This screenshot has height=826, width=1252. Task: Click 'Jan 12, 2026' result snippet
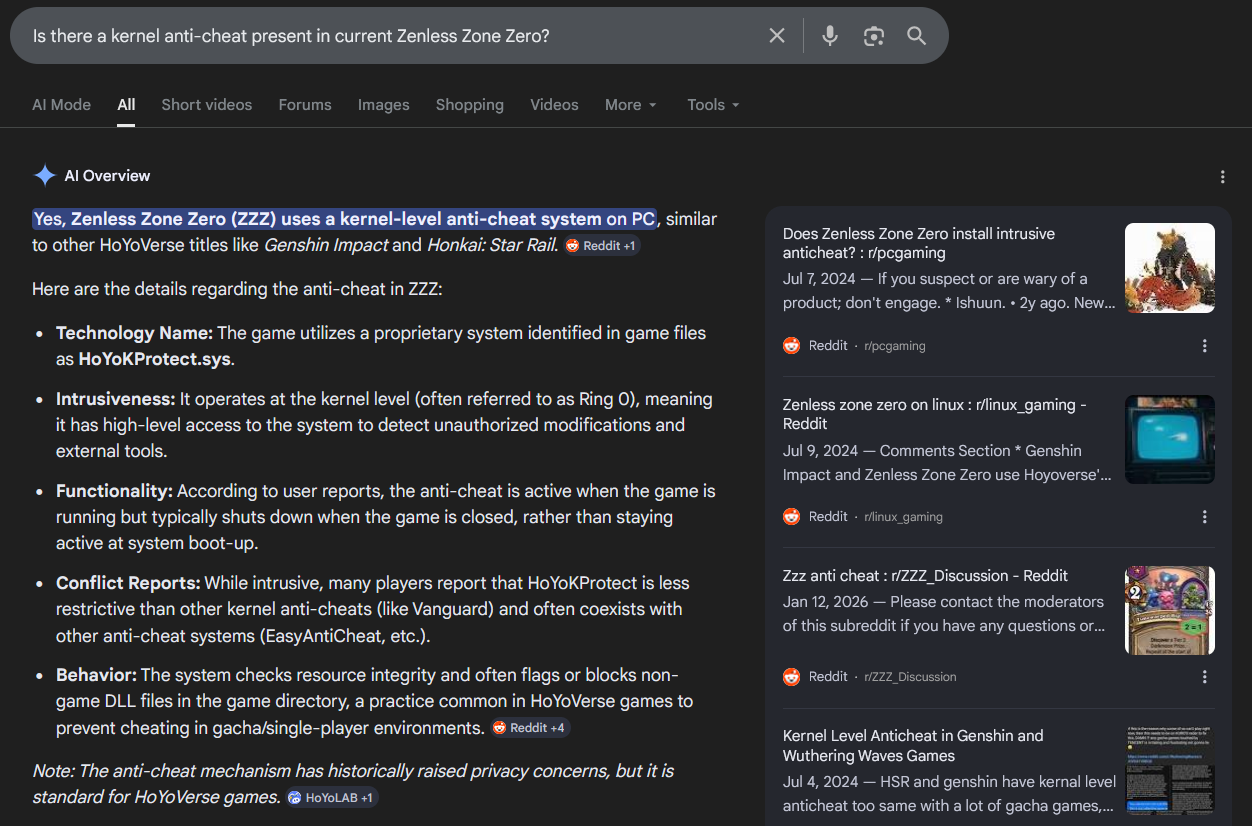pos(944,614)
